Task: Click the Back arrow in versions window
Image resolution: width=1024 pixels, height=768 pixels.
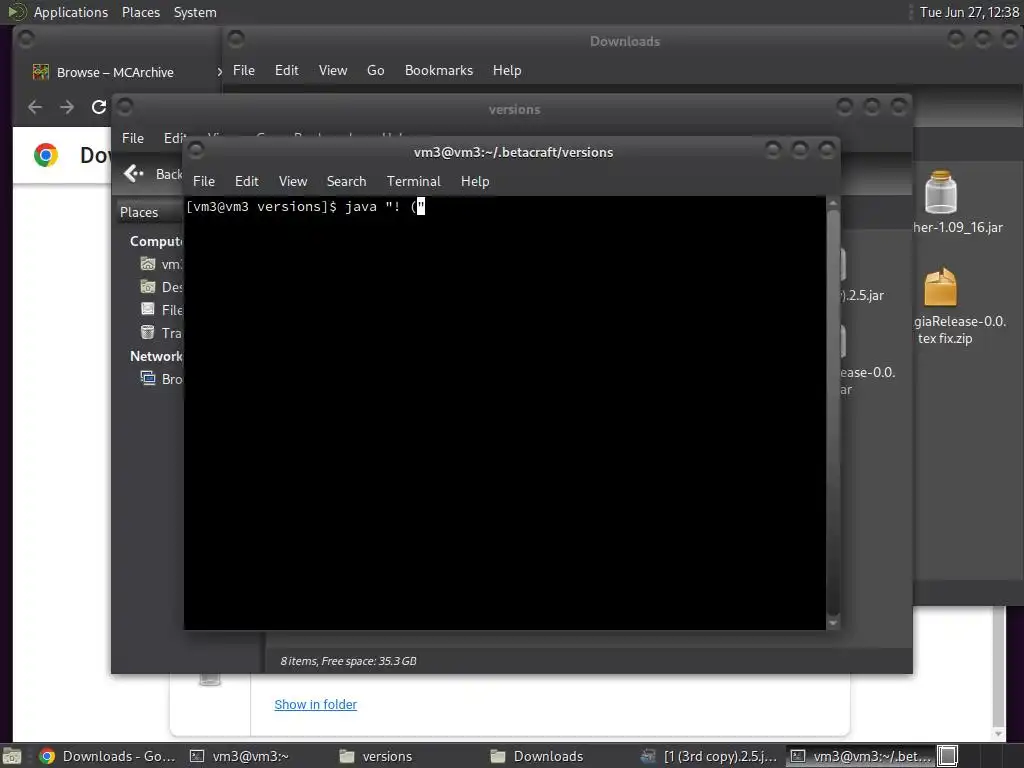Action: pos(133,173)
